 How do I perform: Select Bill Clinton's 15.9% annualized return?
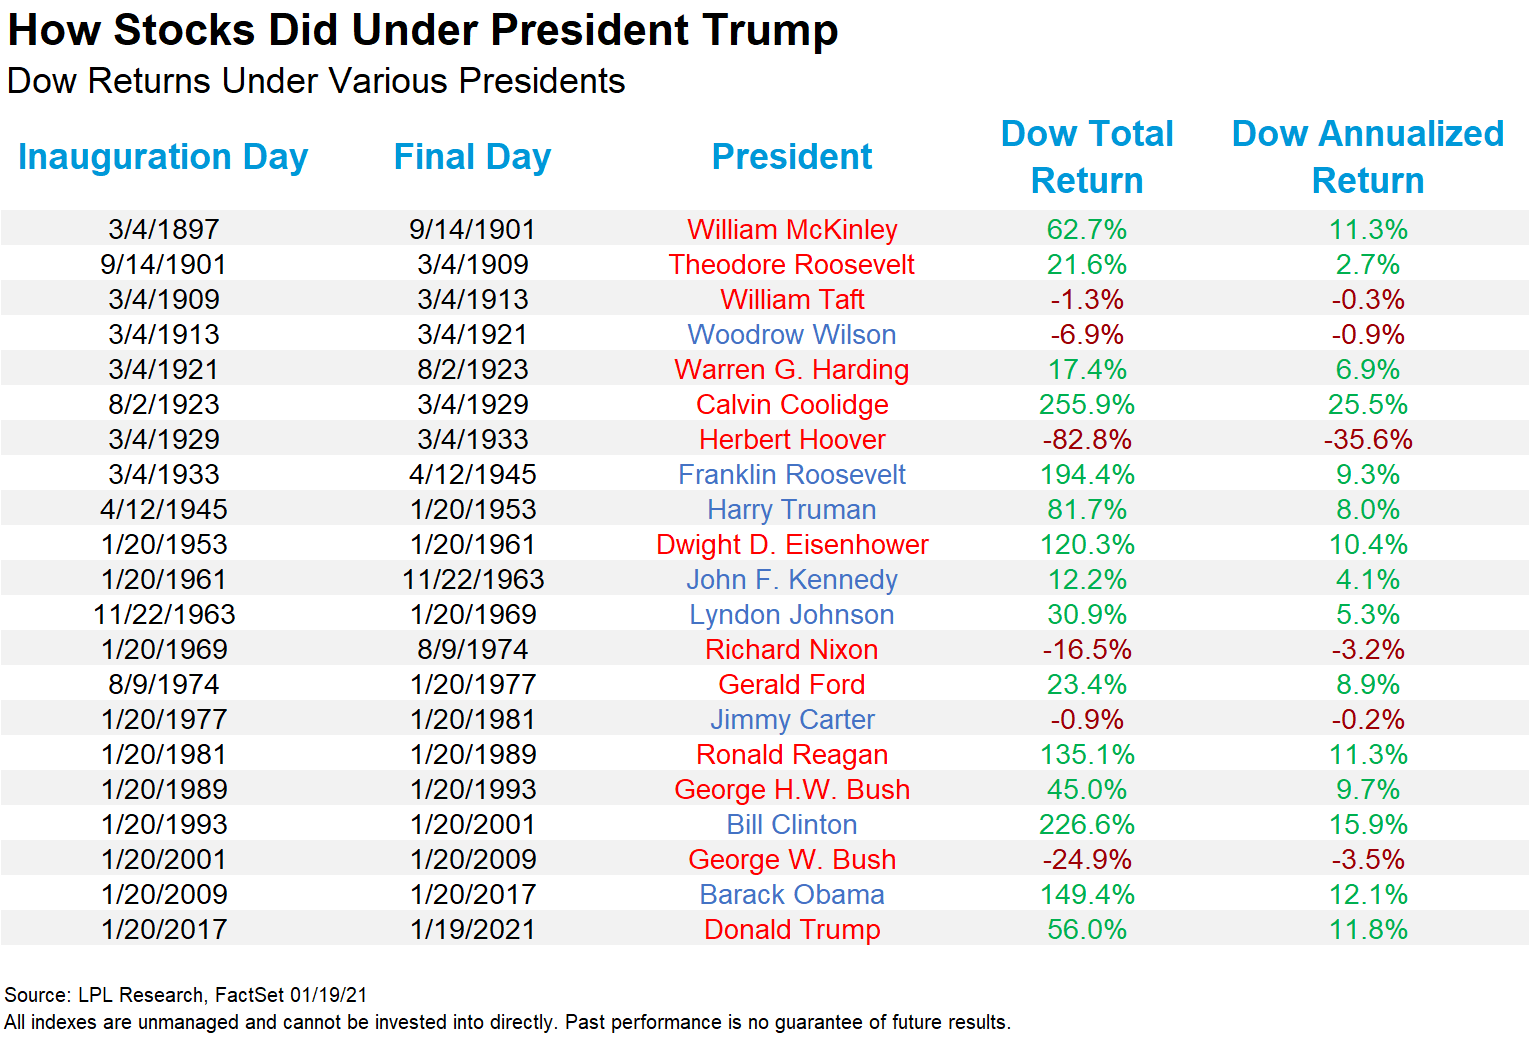1368,825
